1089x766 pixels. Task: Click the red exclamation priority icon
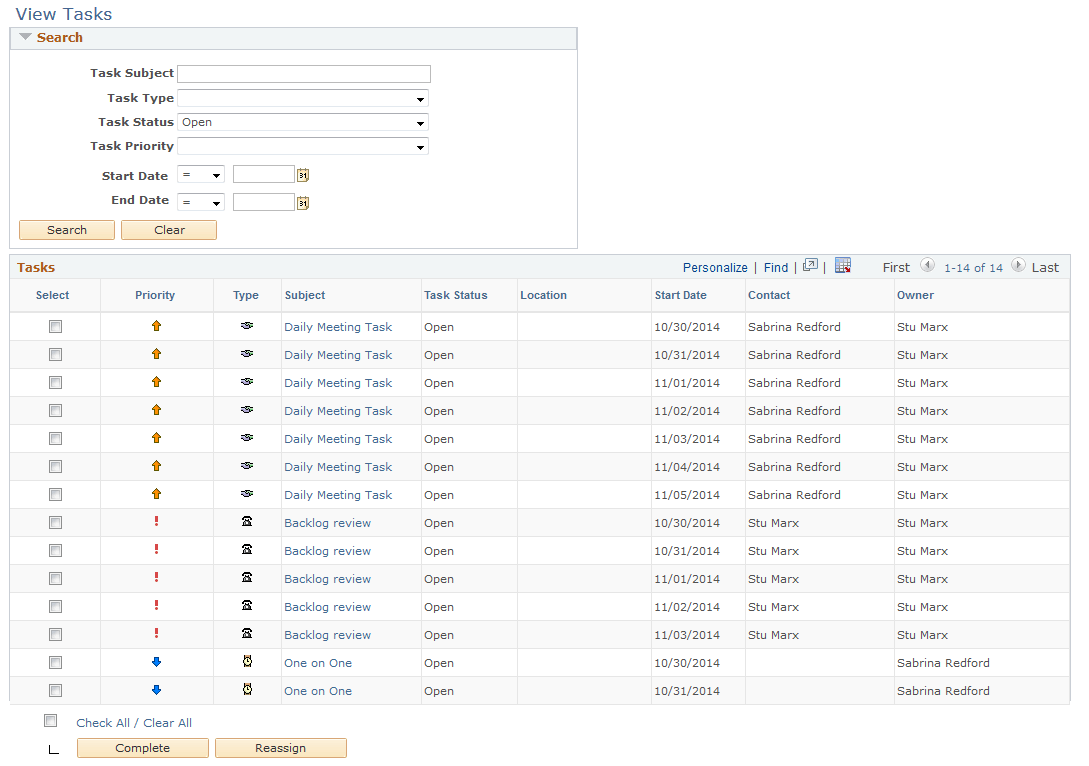point(155,523)
